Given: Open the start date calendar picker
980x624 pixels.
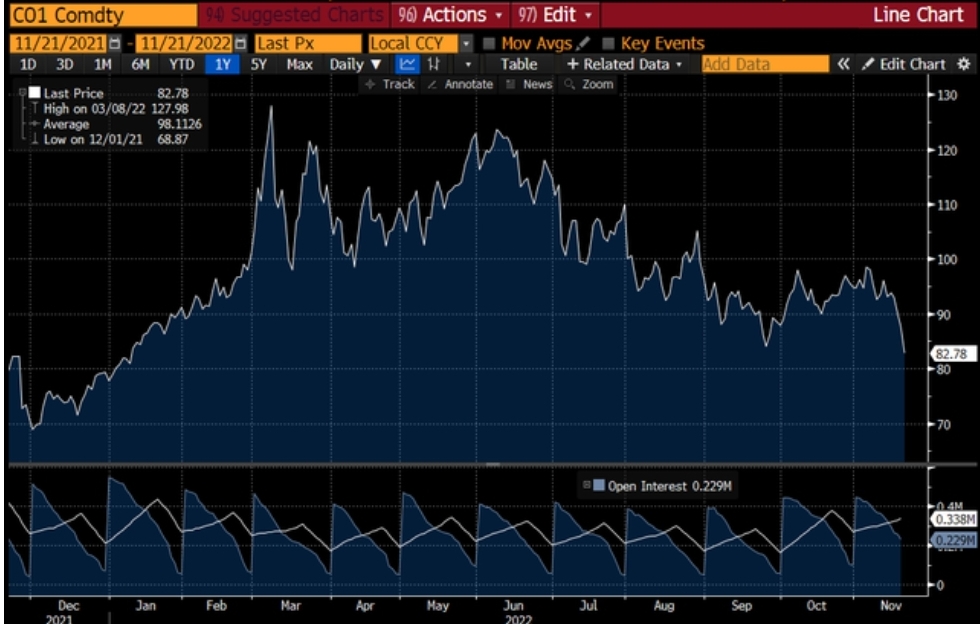Looking at the screenshot, I should tap(115, 44).
